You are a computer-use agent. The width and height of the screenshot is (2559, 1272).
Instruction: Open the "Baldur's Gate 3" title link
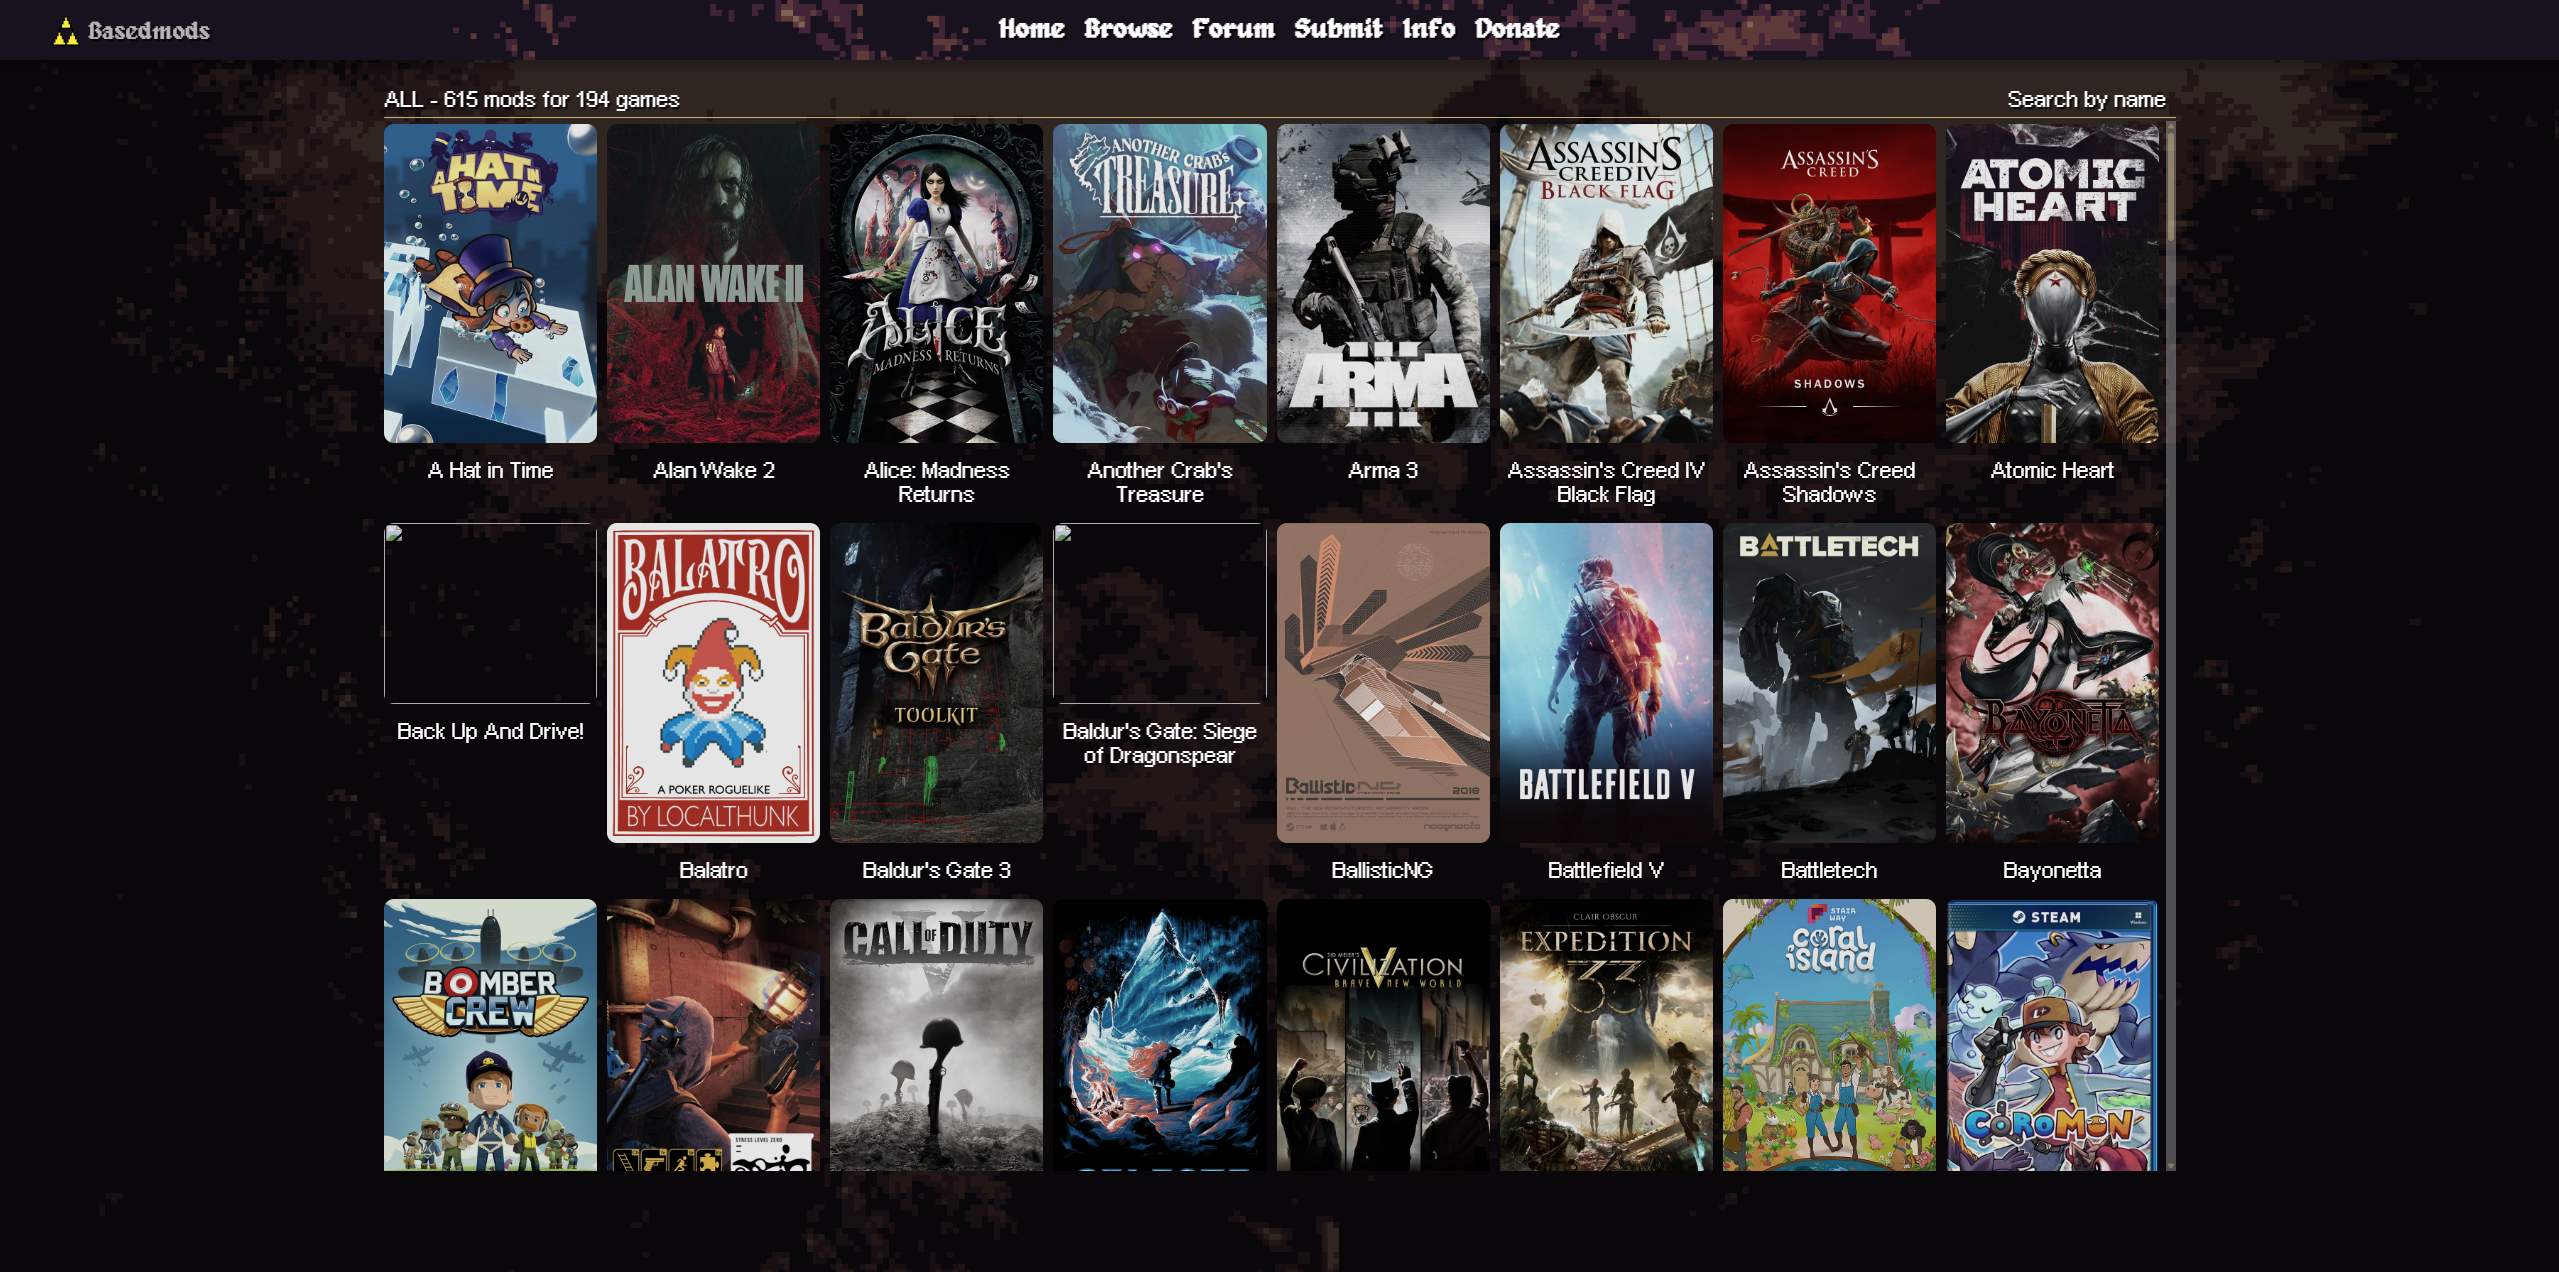(936, 870)
